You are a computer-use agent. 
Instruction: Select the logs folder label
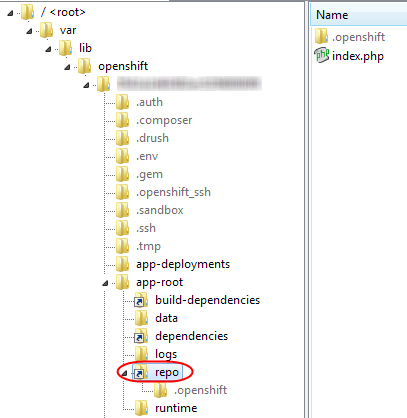[166, 355]
